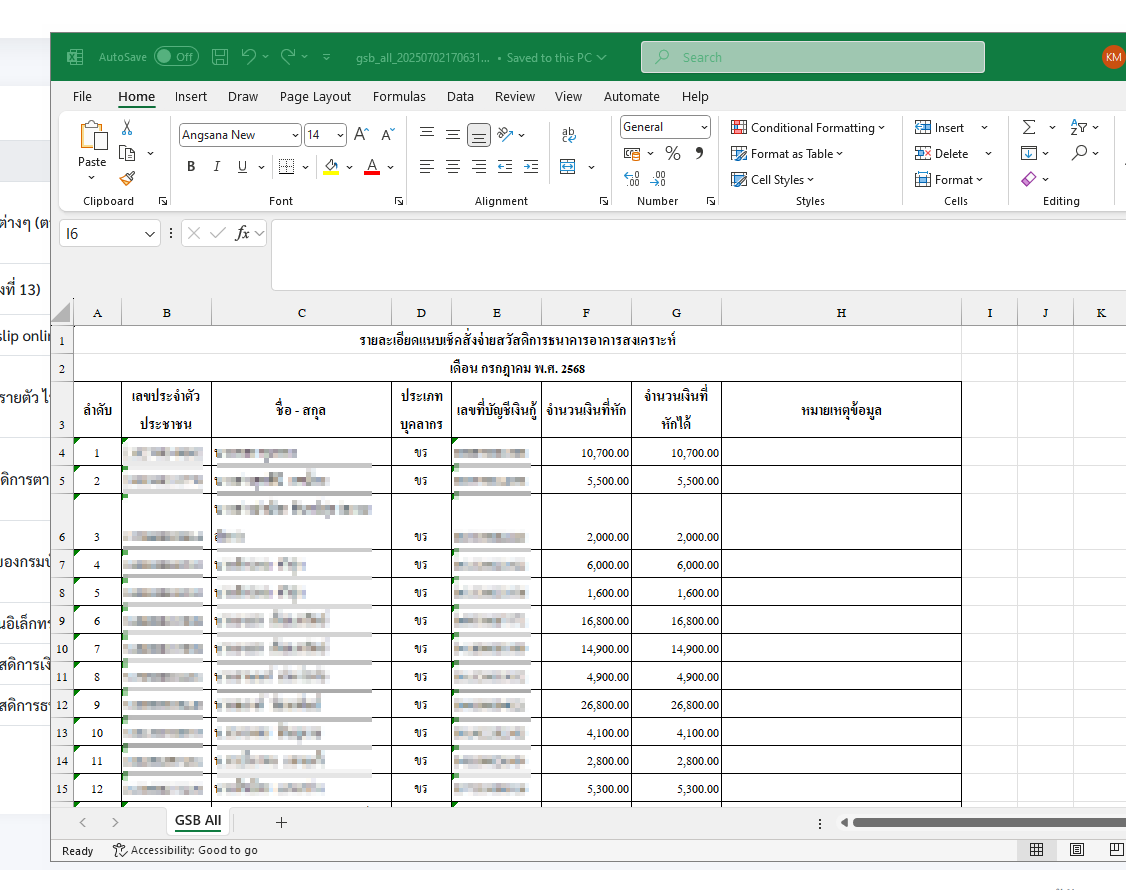Apply red font color
The width and height of the screenshot is (1126, 890).
372,167
